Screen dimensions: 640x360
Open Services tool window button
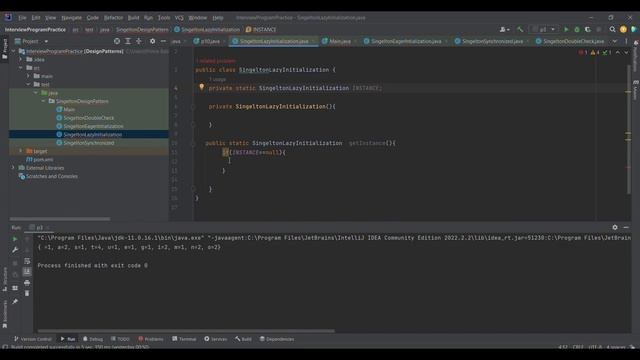coord(216,339)
